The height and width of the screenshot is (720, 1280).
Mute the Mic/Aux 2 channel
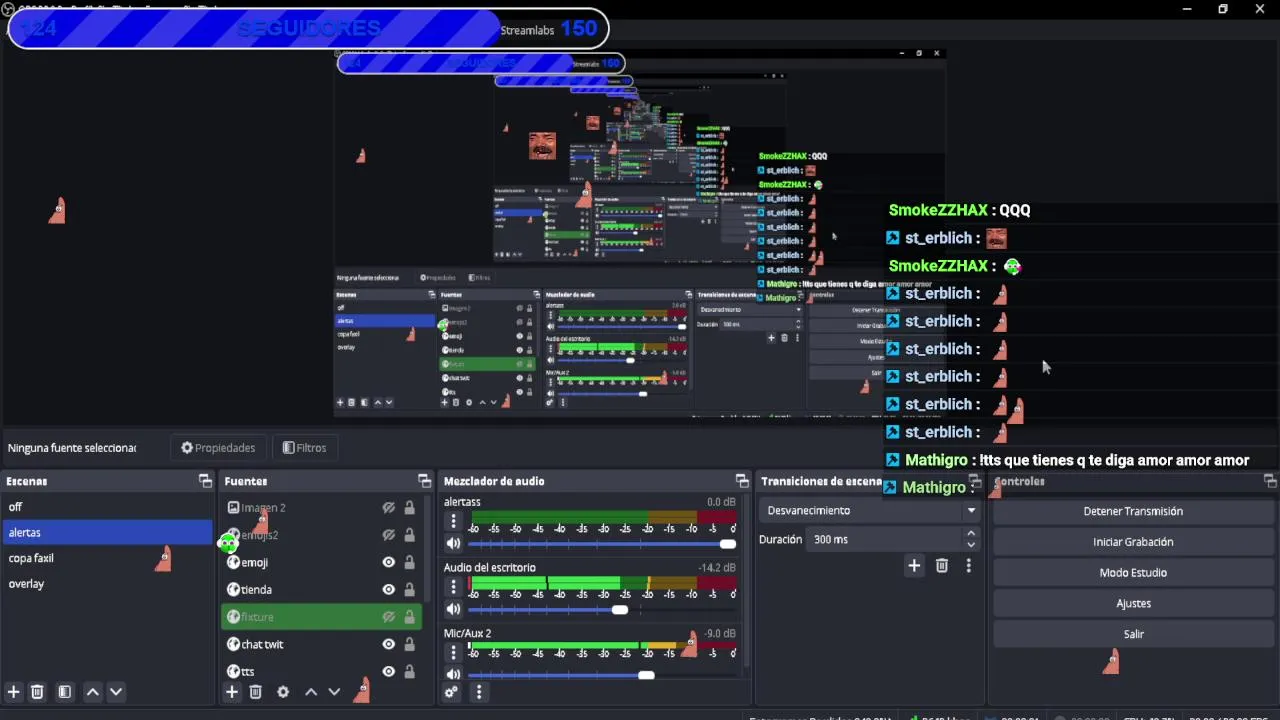(453, 675)
